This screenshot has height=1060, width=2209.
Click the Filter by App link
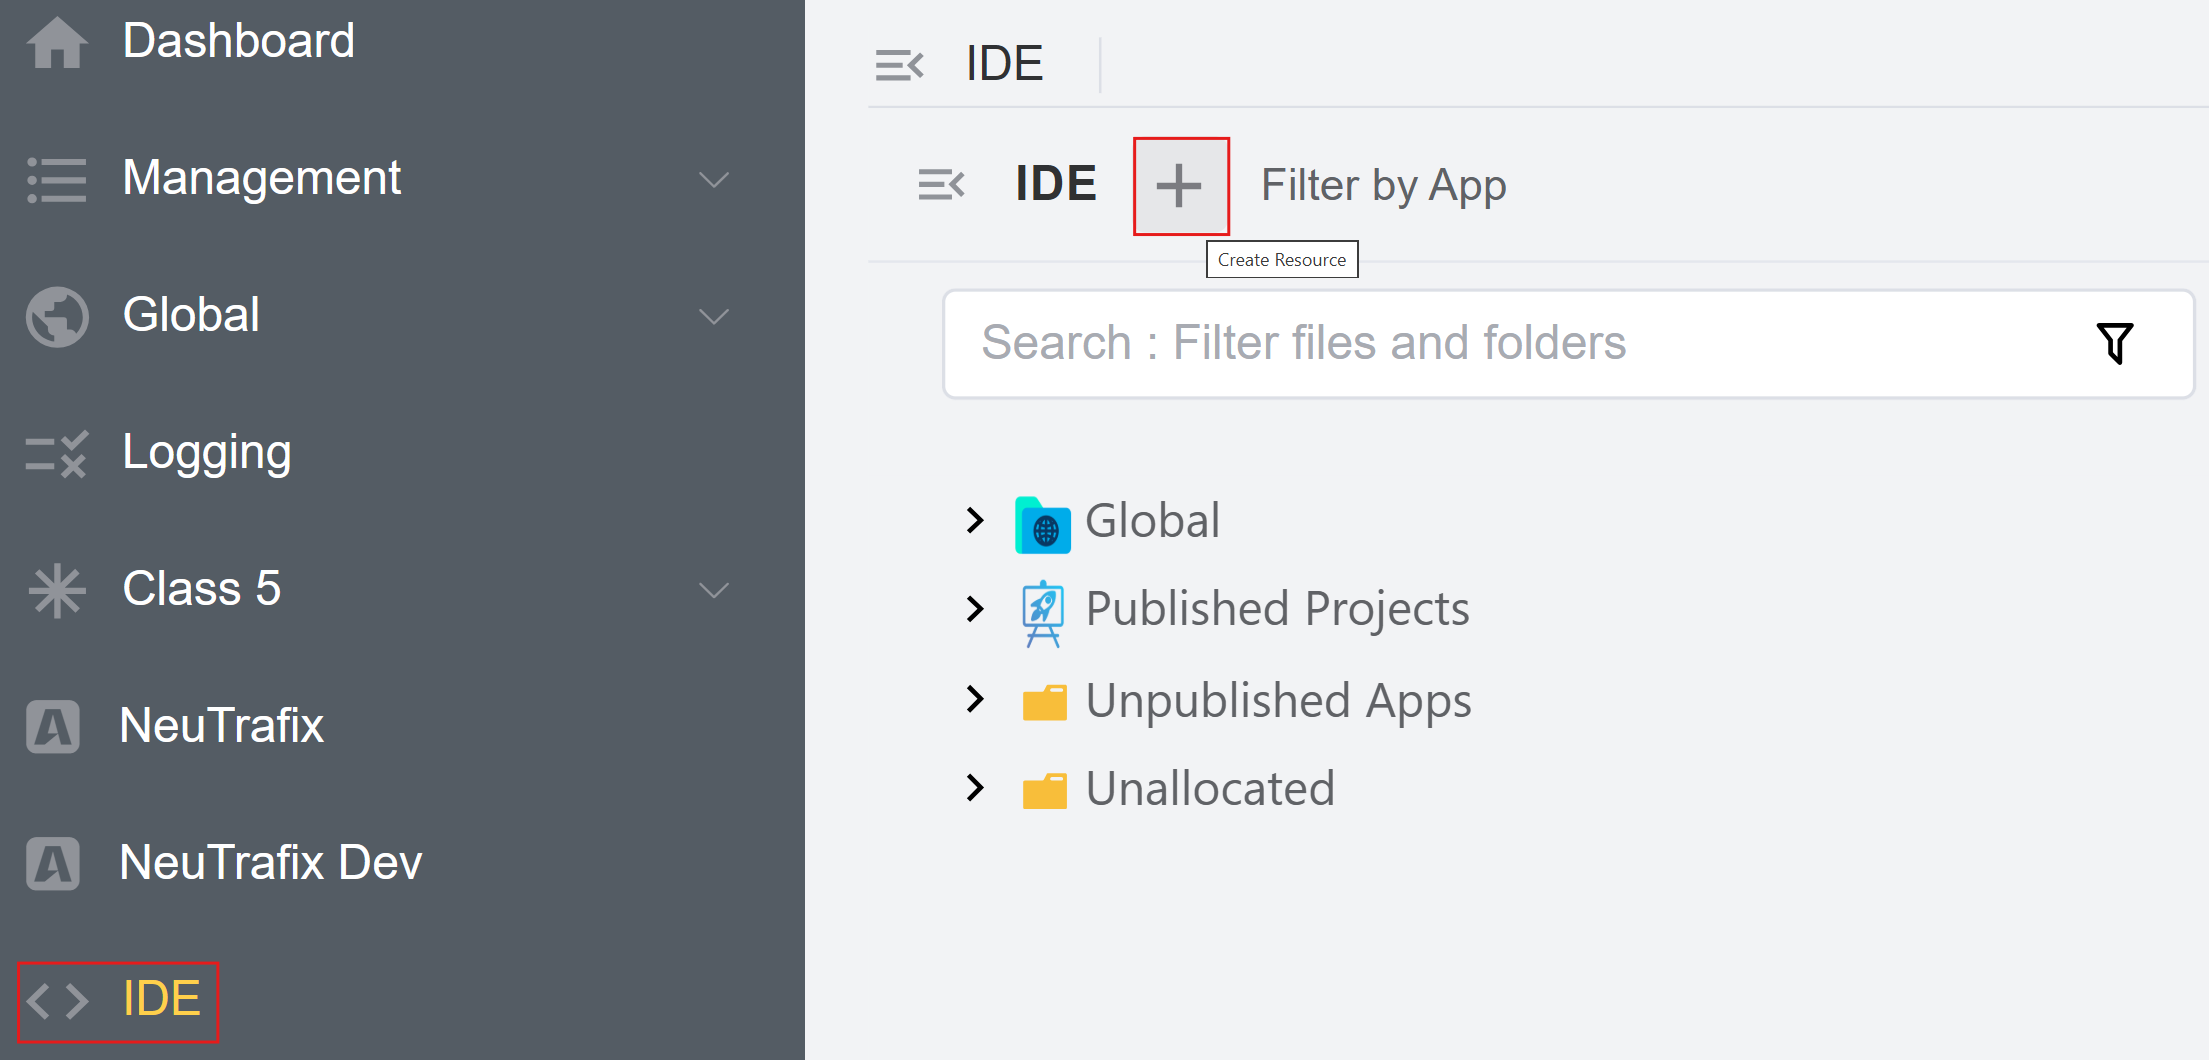coord(1383,186)
